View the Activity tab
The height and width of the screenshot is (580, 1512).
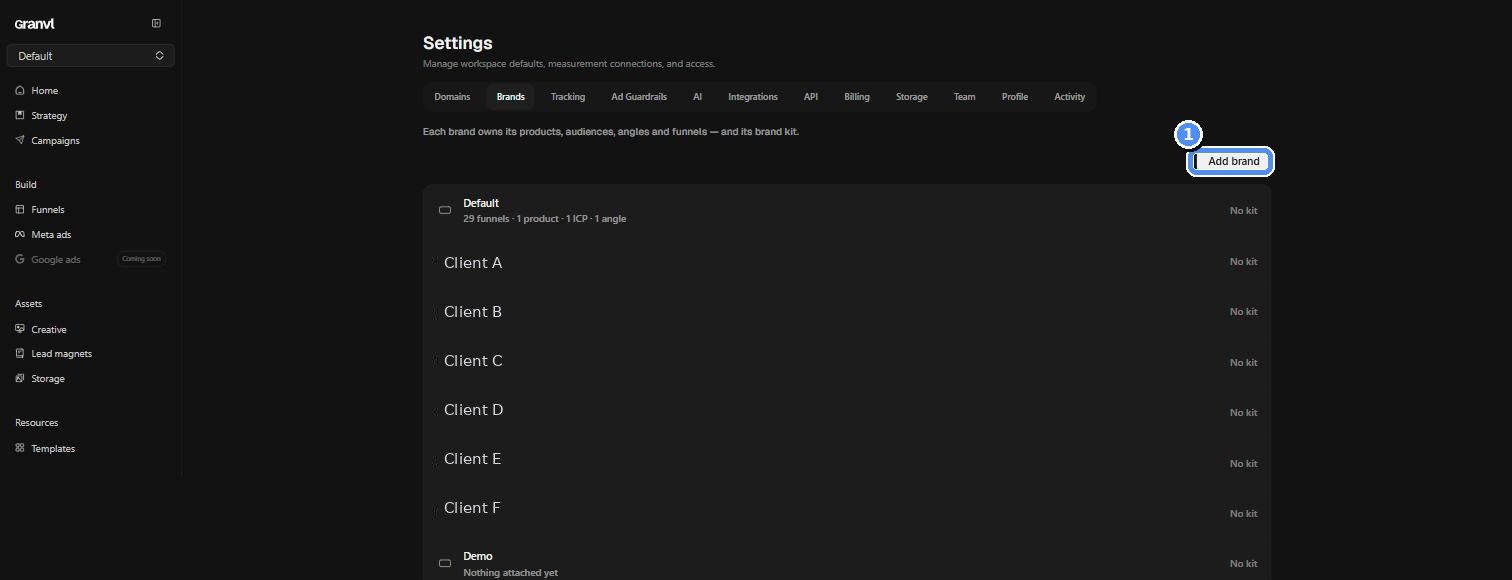1069,97
